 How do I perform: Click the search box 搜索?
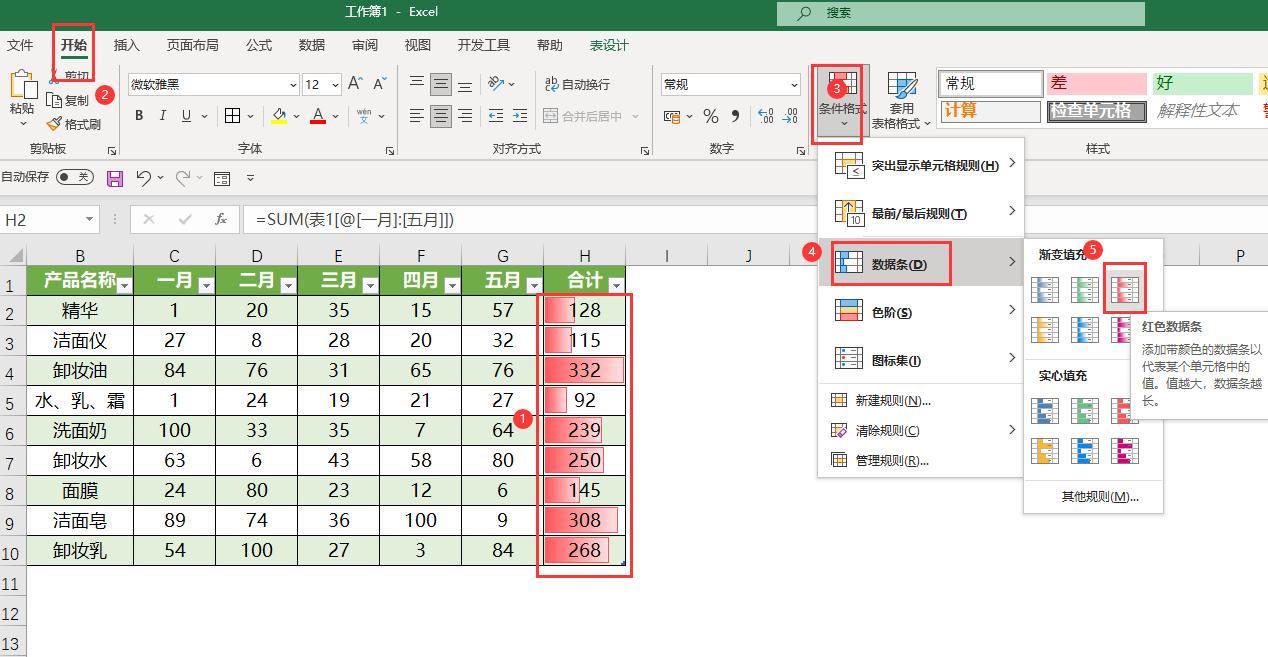(x=960, y=13)
